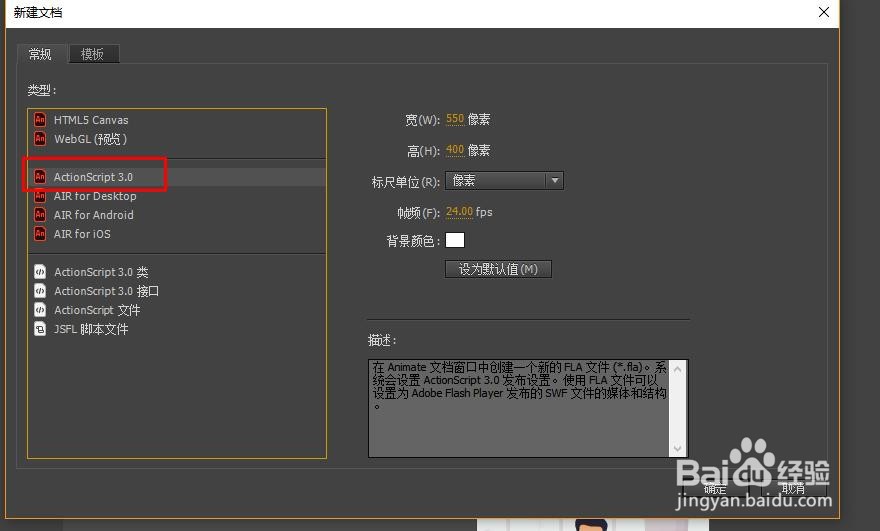Click the description scrollbar down arrow
Image resolution: width=880 pixels, height=531 pixels.
[677, 448]
